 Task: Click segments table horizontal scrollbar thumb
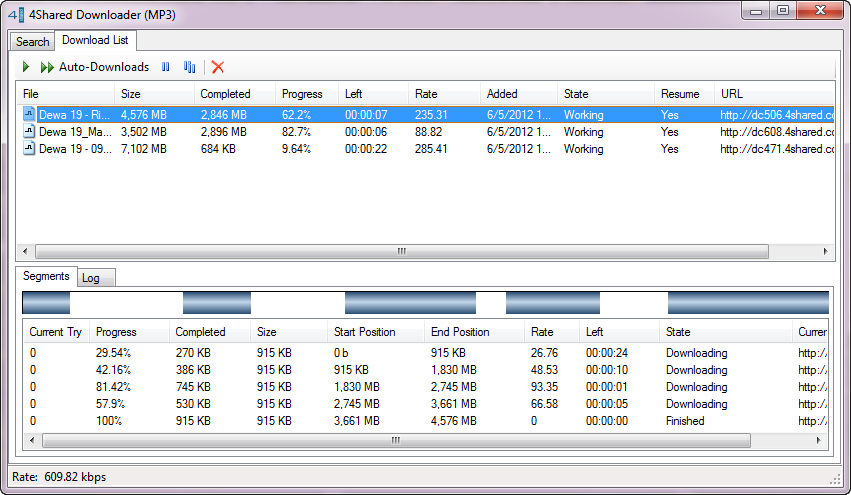pos(396,440)
